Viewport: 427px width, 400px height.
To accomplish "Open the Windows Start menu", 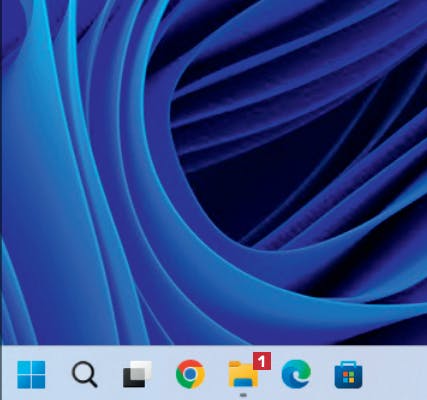I will (x=31, y=374).
